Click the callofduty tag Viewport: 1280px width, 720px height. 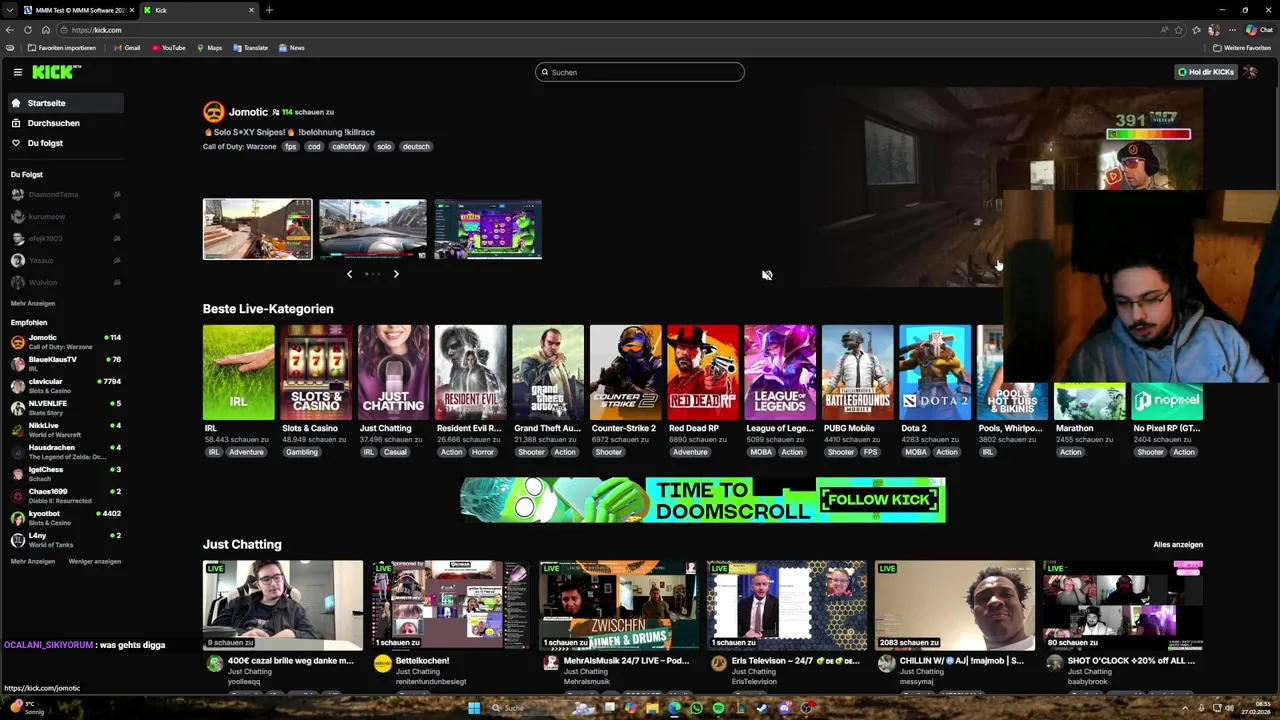(x=349, y=146)
